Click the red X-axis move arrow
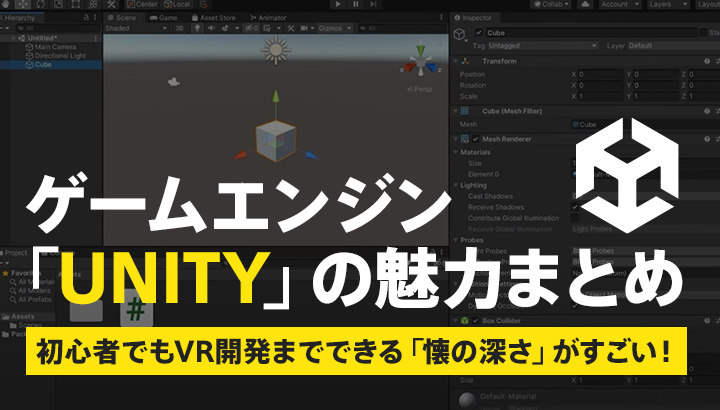Image resolution: width=720 pixels, height=410 pixels. tap(241, 155)
